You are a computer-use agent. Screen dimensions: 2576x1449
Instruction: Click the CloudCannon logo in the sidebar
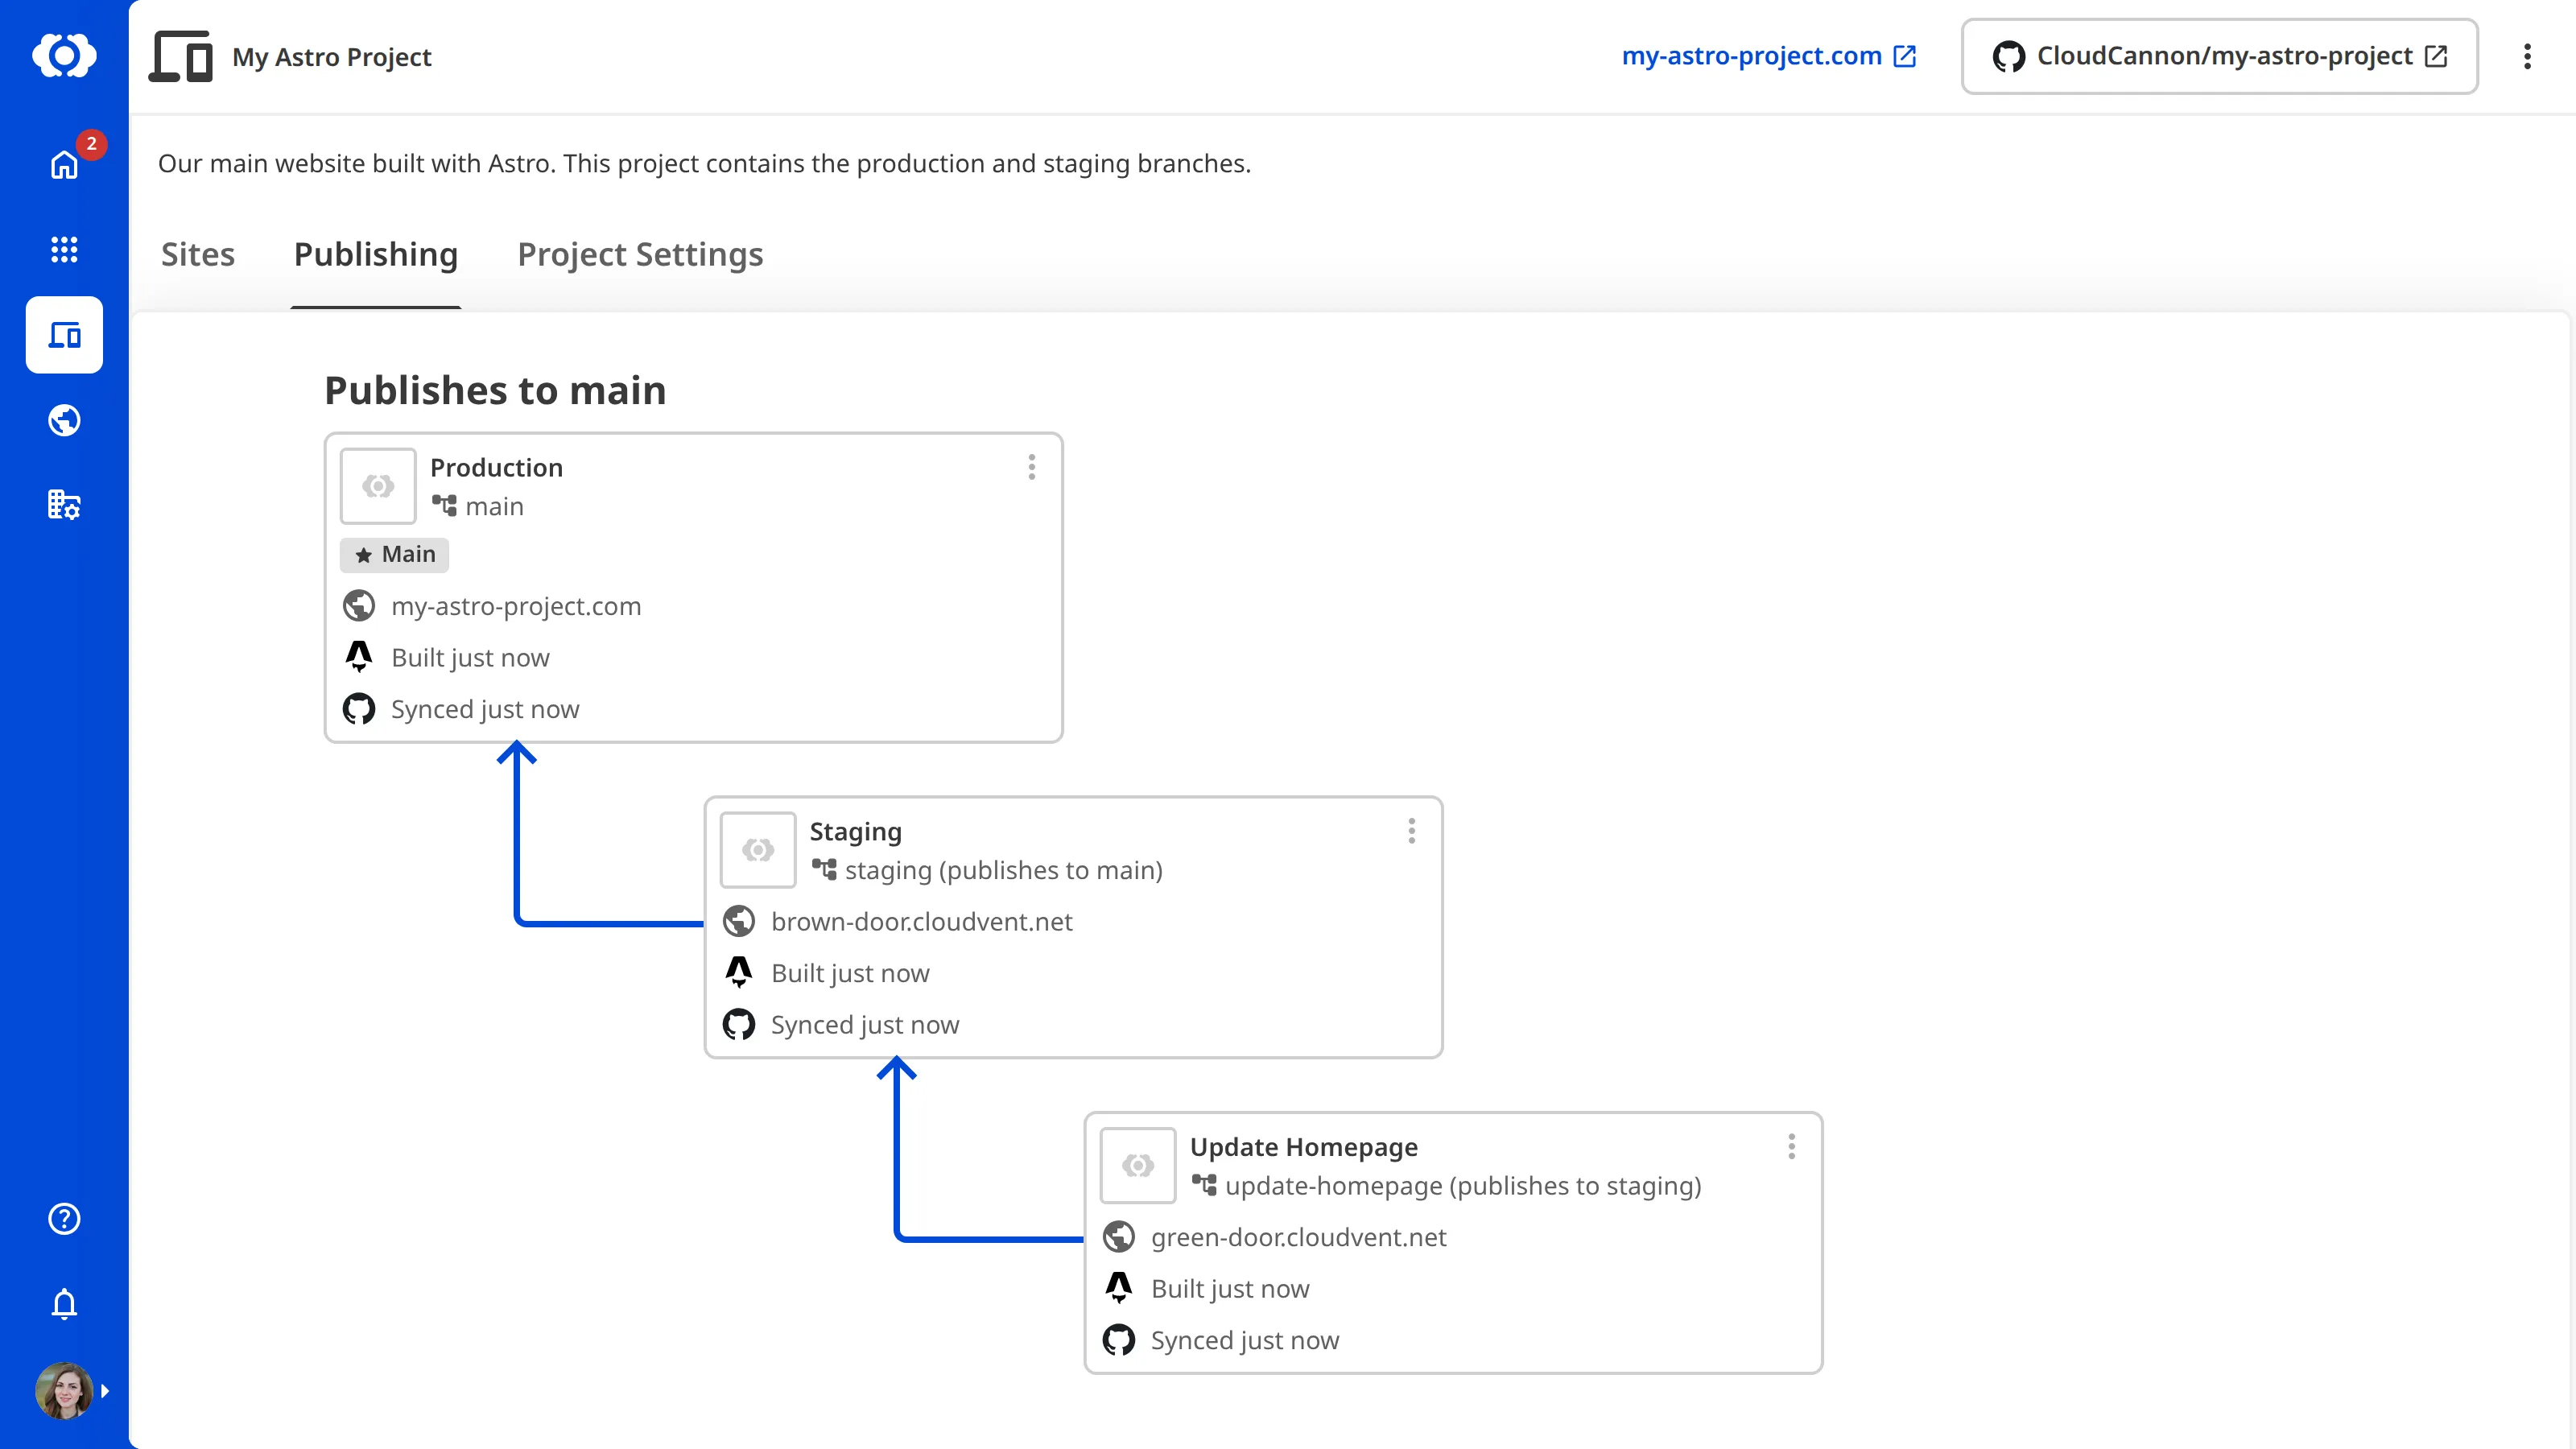64,55
